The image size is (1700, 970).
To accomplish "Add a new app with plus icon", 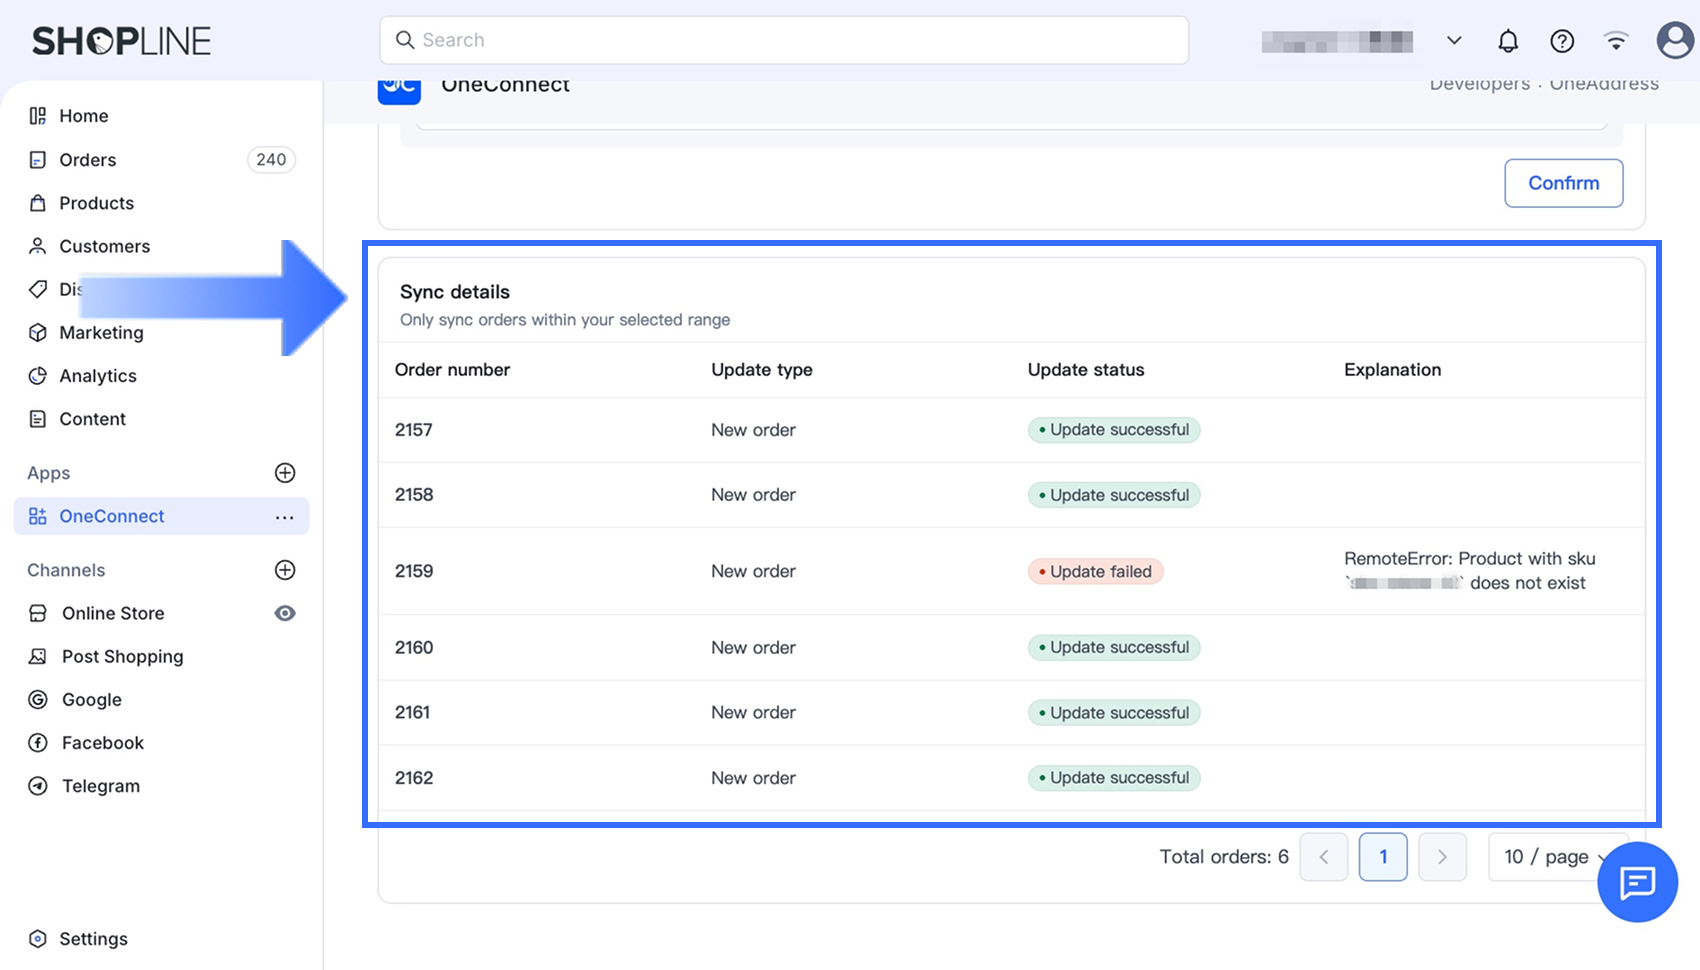I will [x=285, y=473].
